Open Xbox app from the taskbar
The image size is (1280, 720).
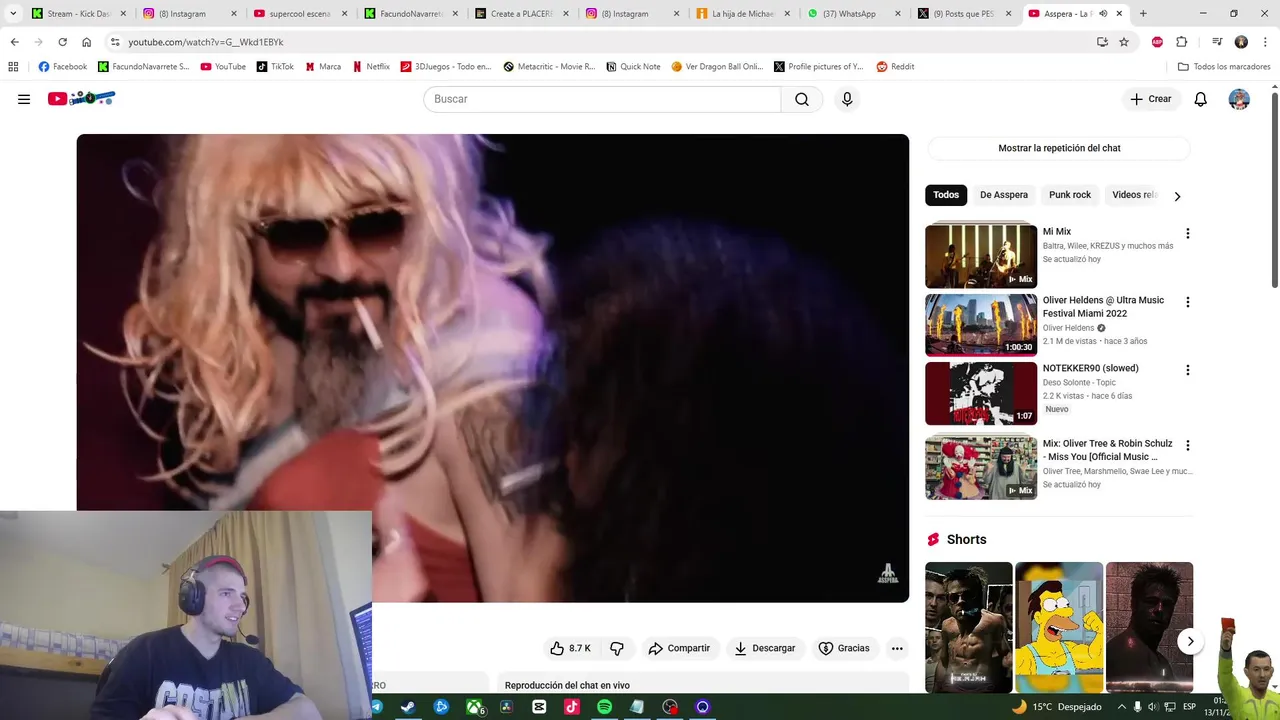point(475,707)
